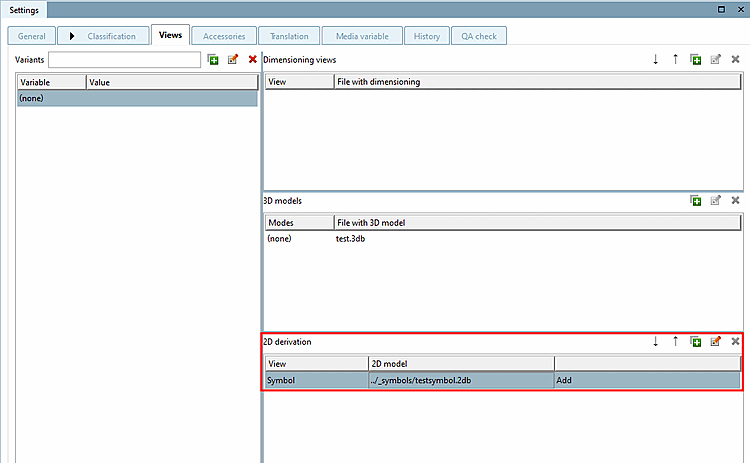Move the 2D derivation entry up
Viewport: 750px width, 463px height.
675,342
